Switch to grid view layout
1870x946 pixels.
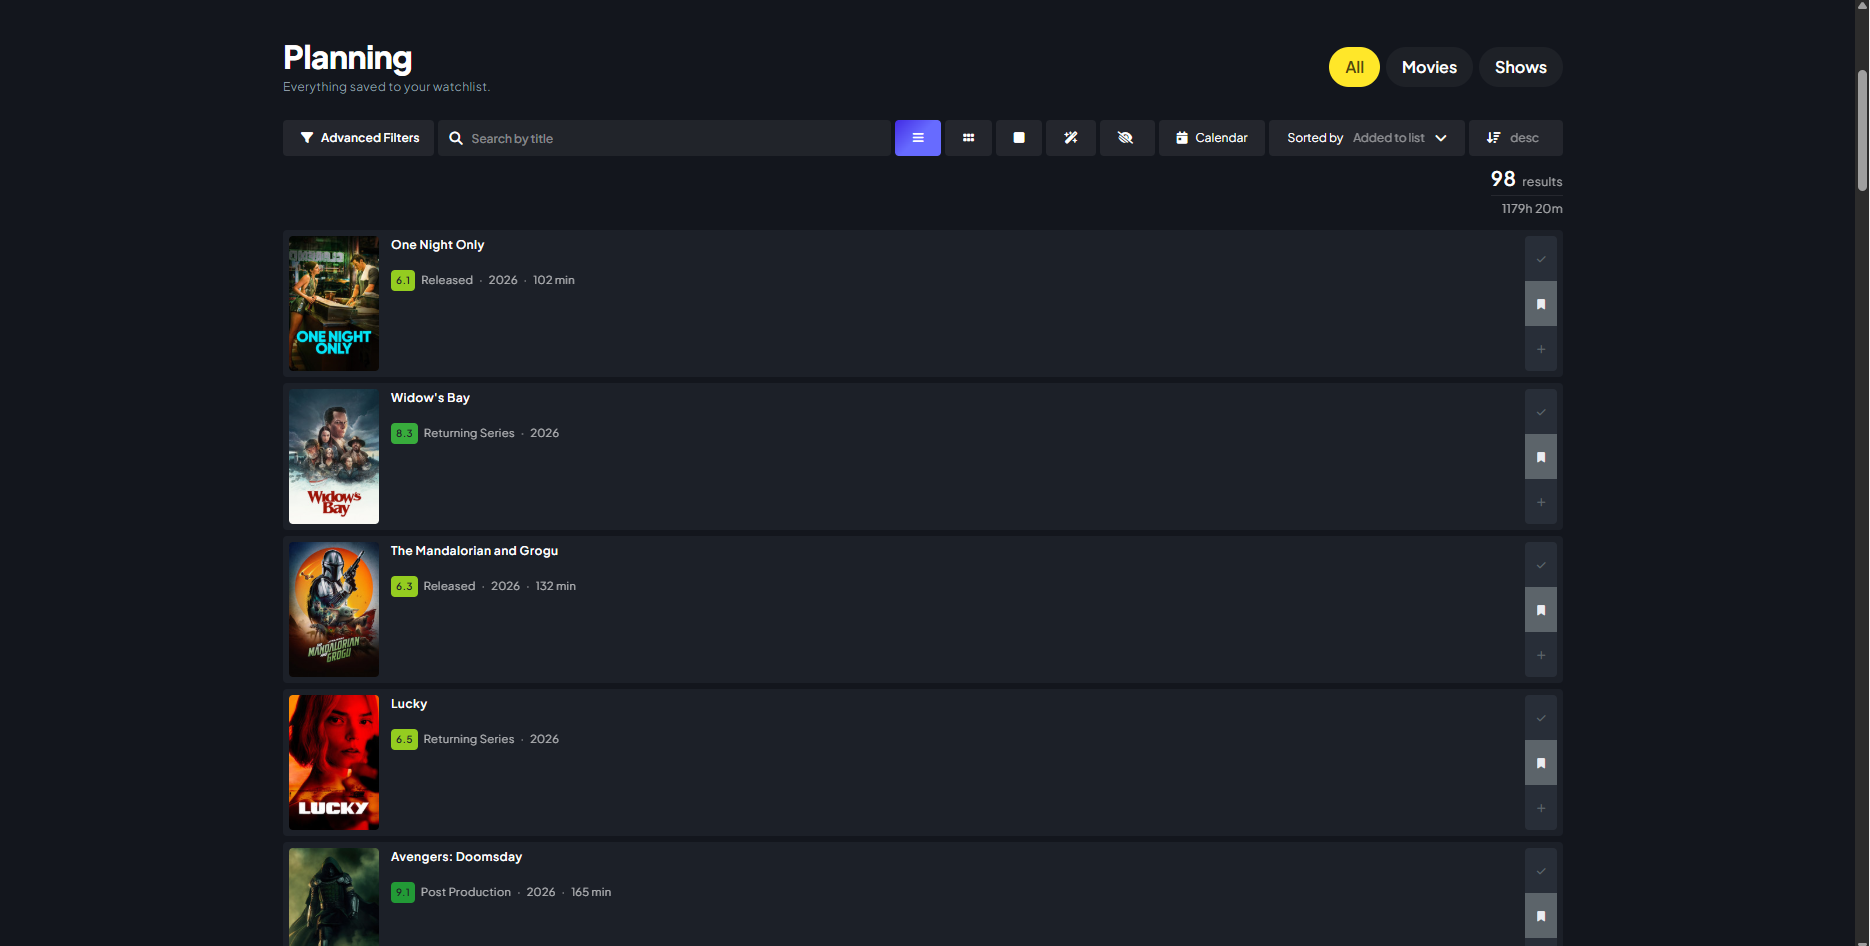click(x=968, y=138)
